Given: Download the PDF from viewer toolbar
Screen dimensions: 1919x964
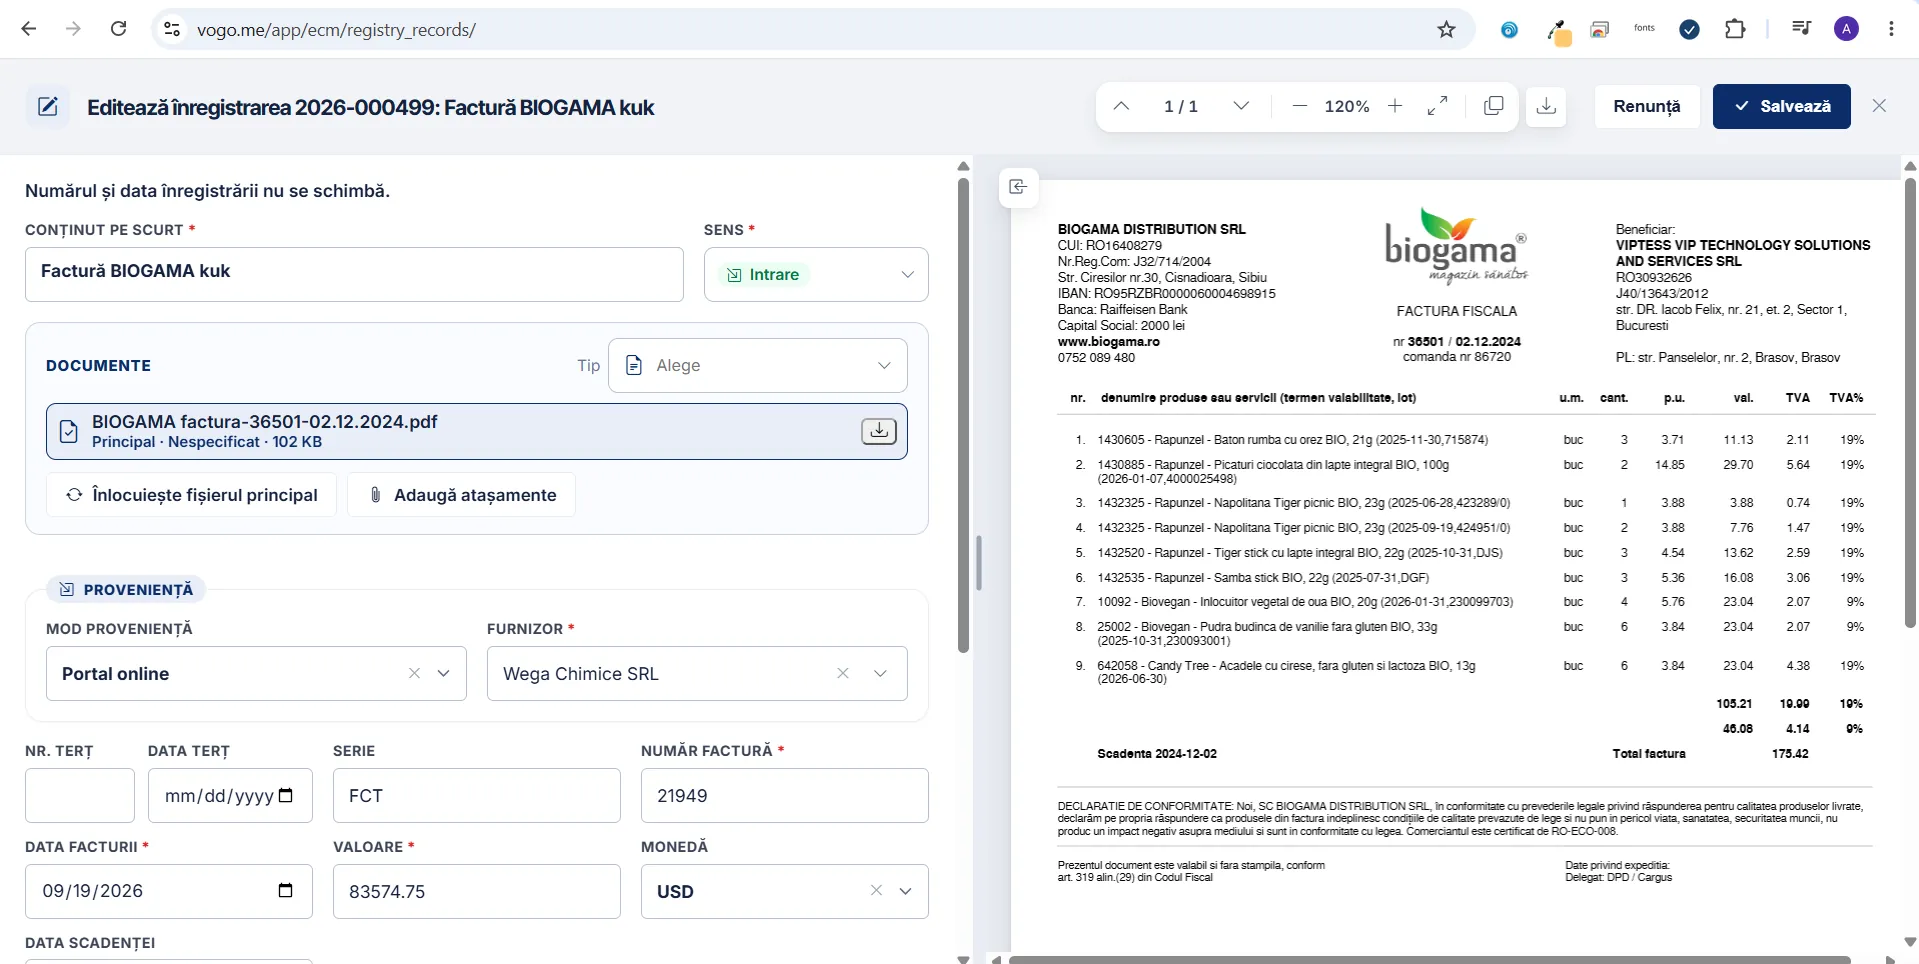Looking at the screenshot, I should point(1546,106).
